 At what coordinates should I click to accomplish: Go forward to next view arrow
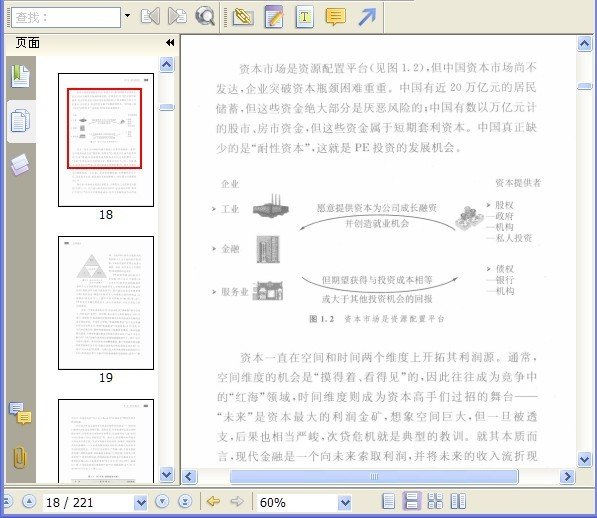(236, 502)
